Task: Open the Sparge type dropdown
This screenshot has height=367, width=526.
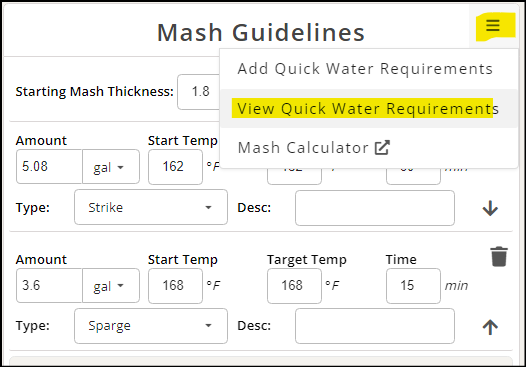Action: pos(151,326)
